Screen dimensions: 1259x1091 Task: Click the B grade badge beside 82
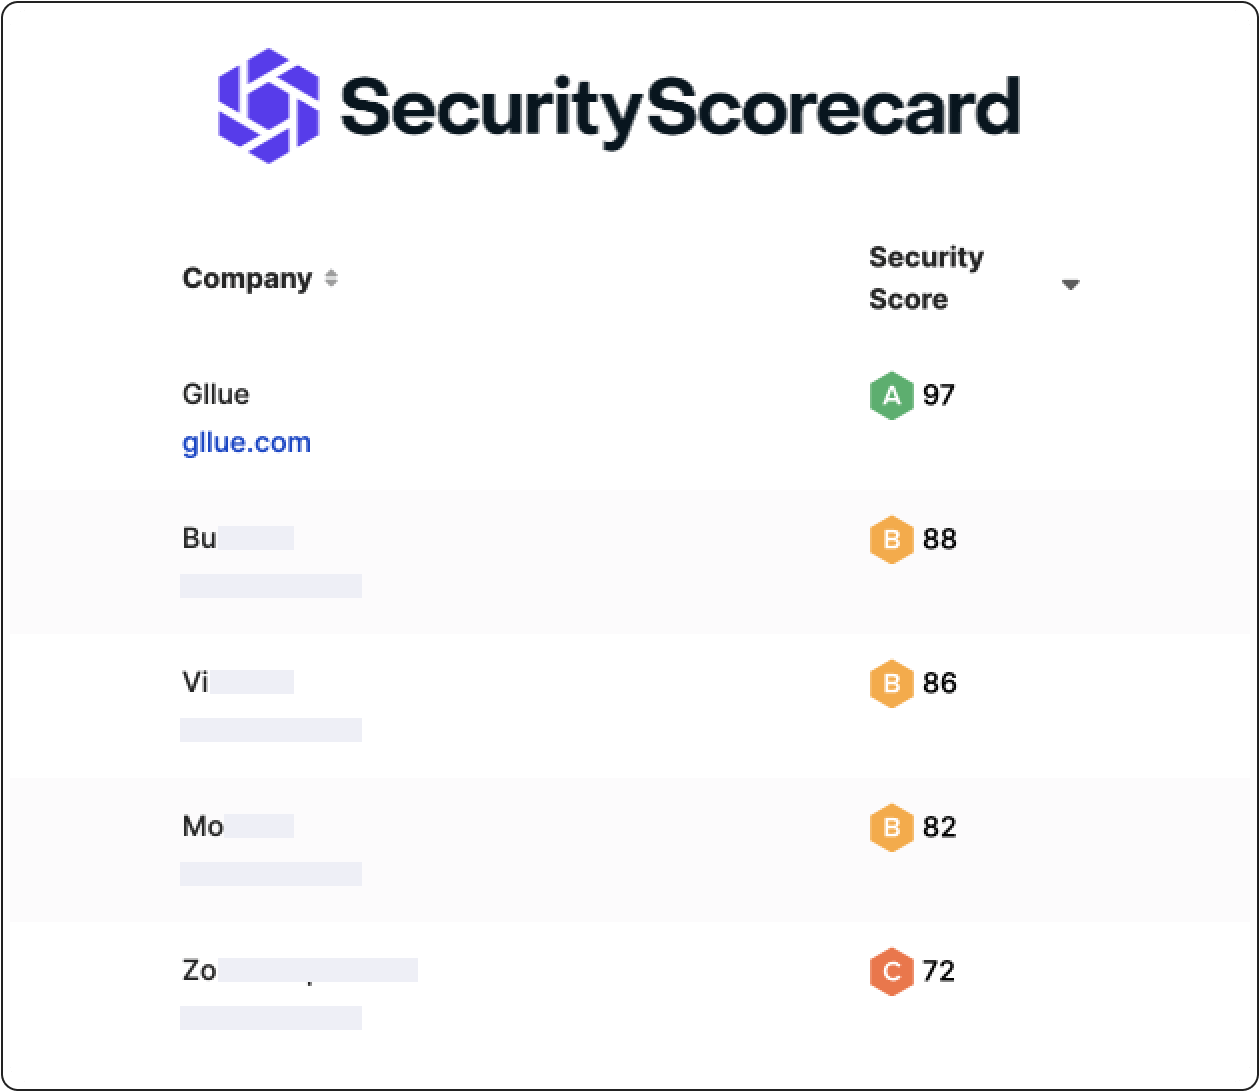(891, 828)
